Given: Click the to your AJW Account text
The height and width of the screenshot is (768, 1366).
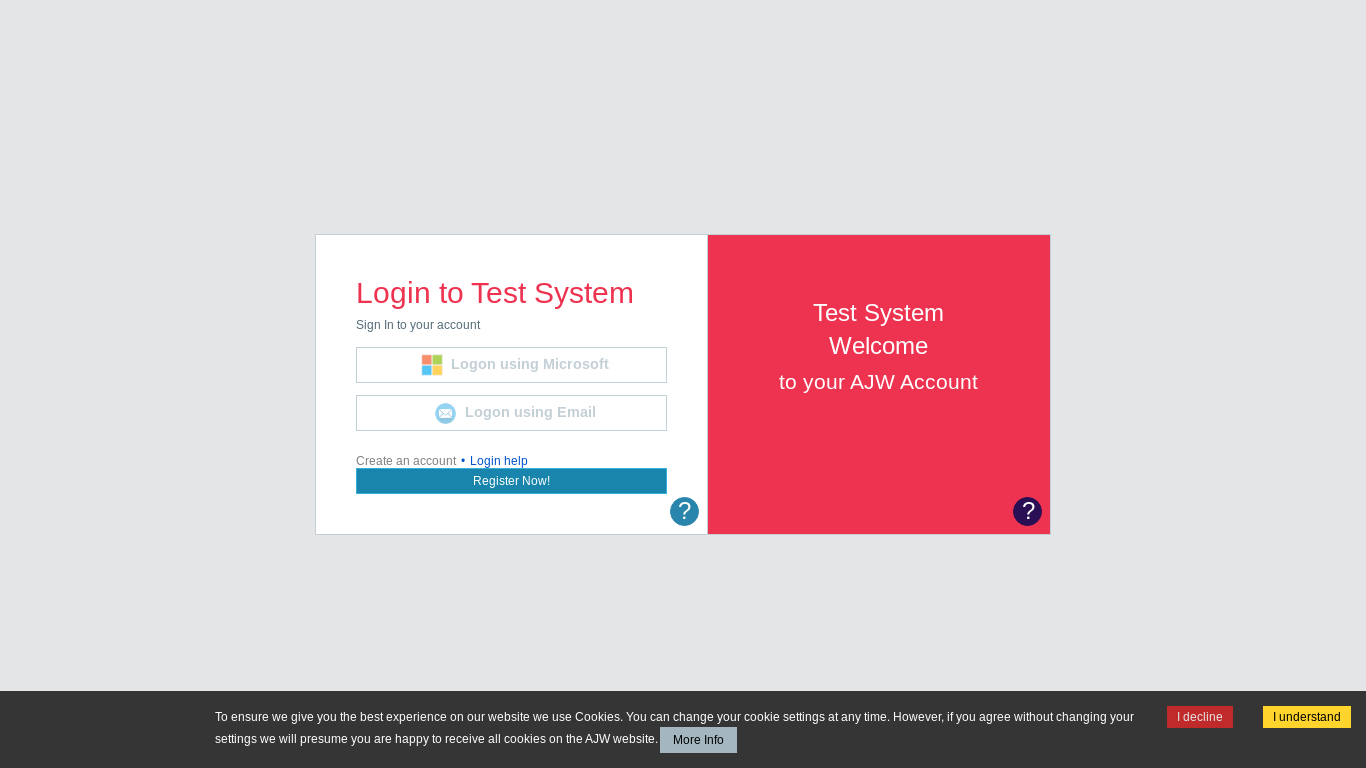Looking at the screenshot, I should tap(878, 382).
